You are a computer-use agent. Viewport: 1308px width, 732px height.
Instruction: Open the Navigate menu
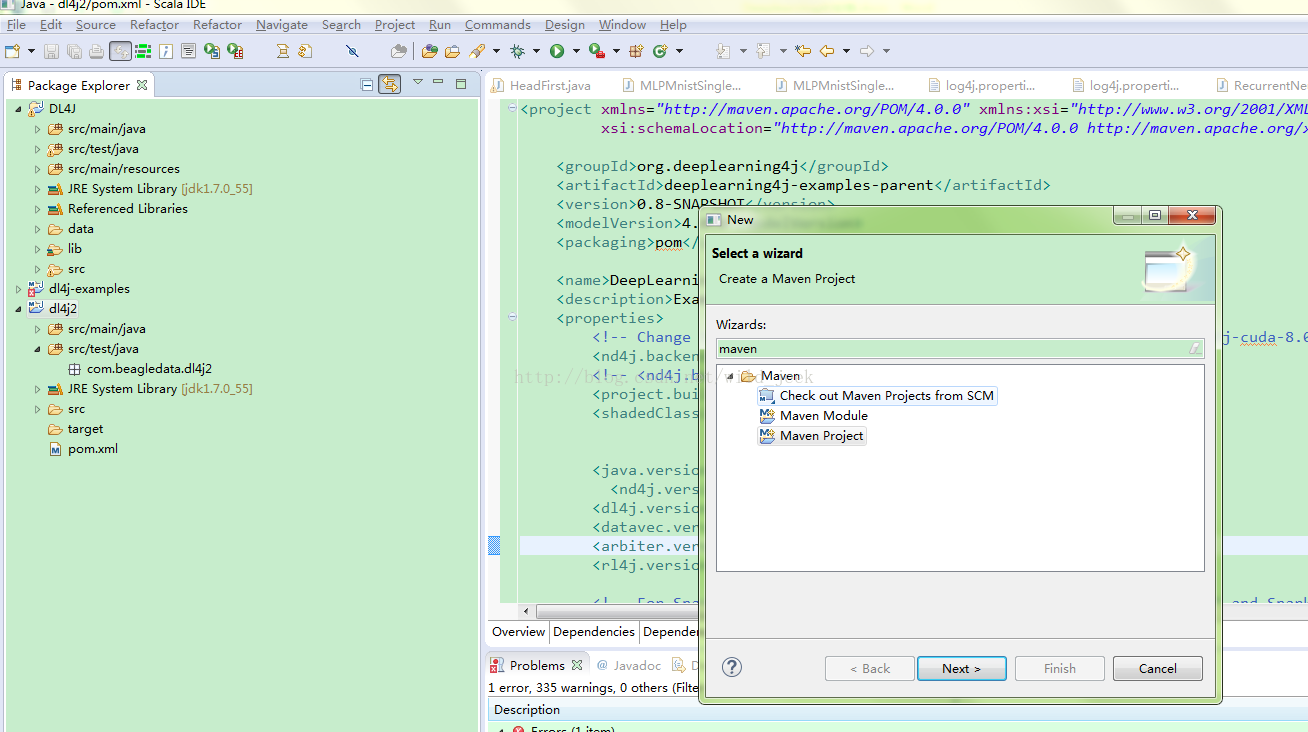[282, 24]
